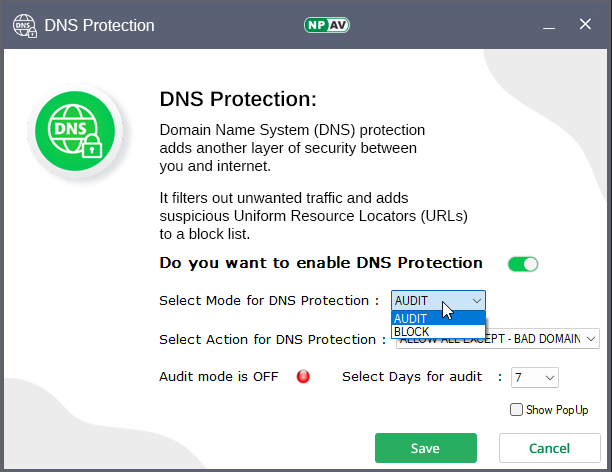Click the 'DNS Protection:' bold heading
Image resolution: width=612 pixels, height=472 pixels.
click(x=238, y=99)
